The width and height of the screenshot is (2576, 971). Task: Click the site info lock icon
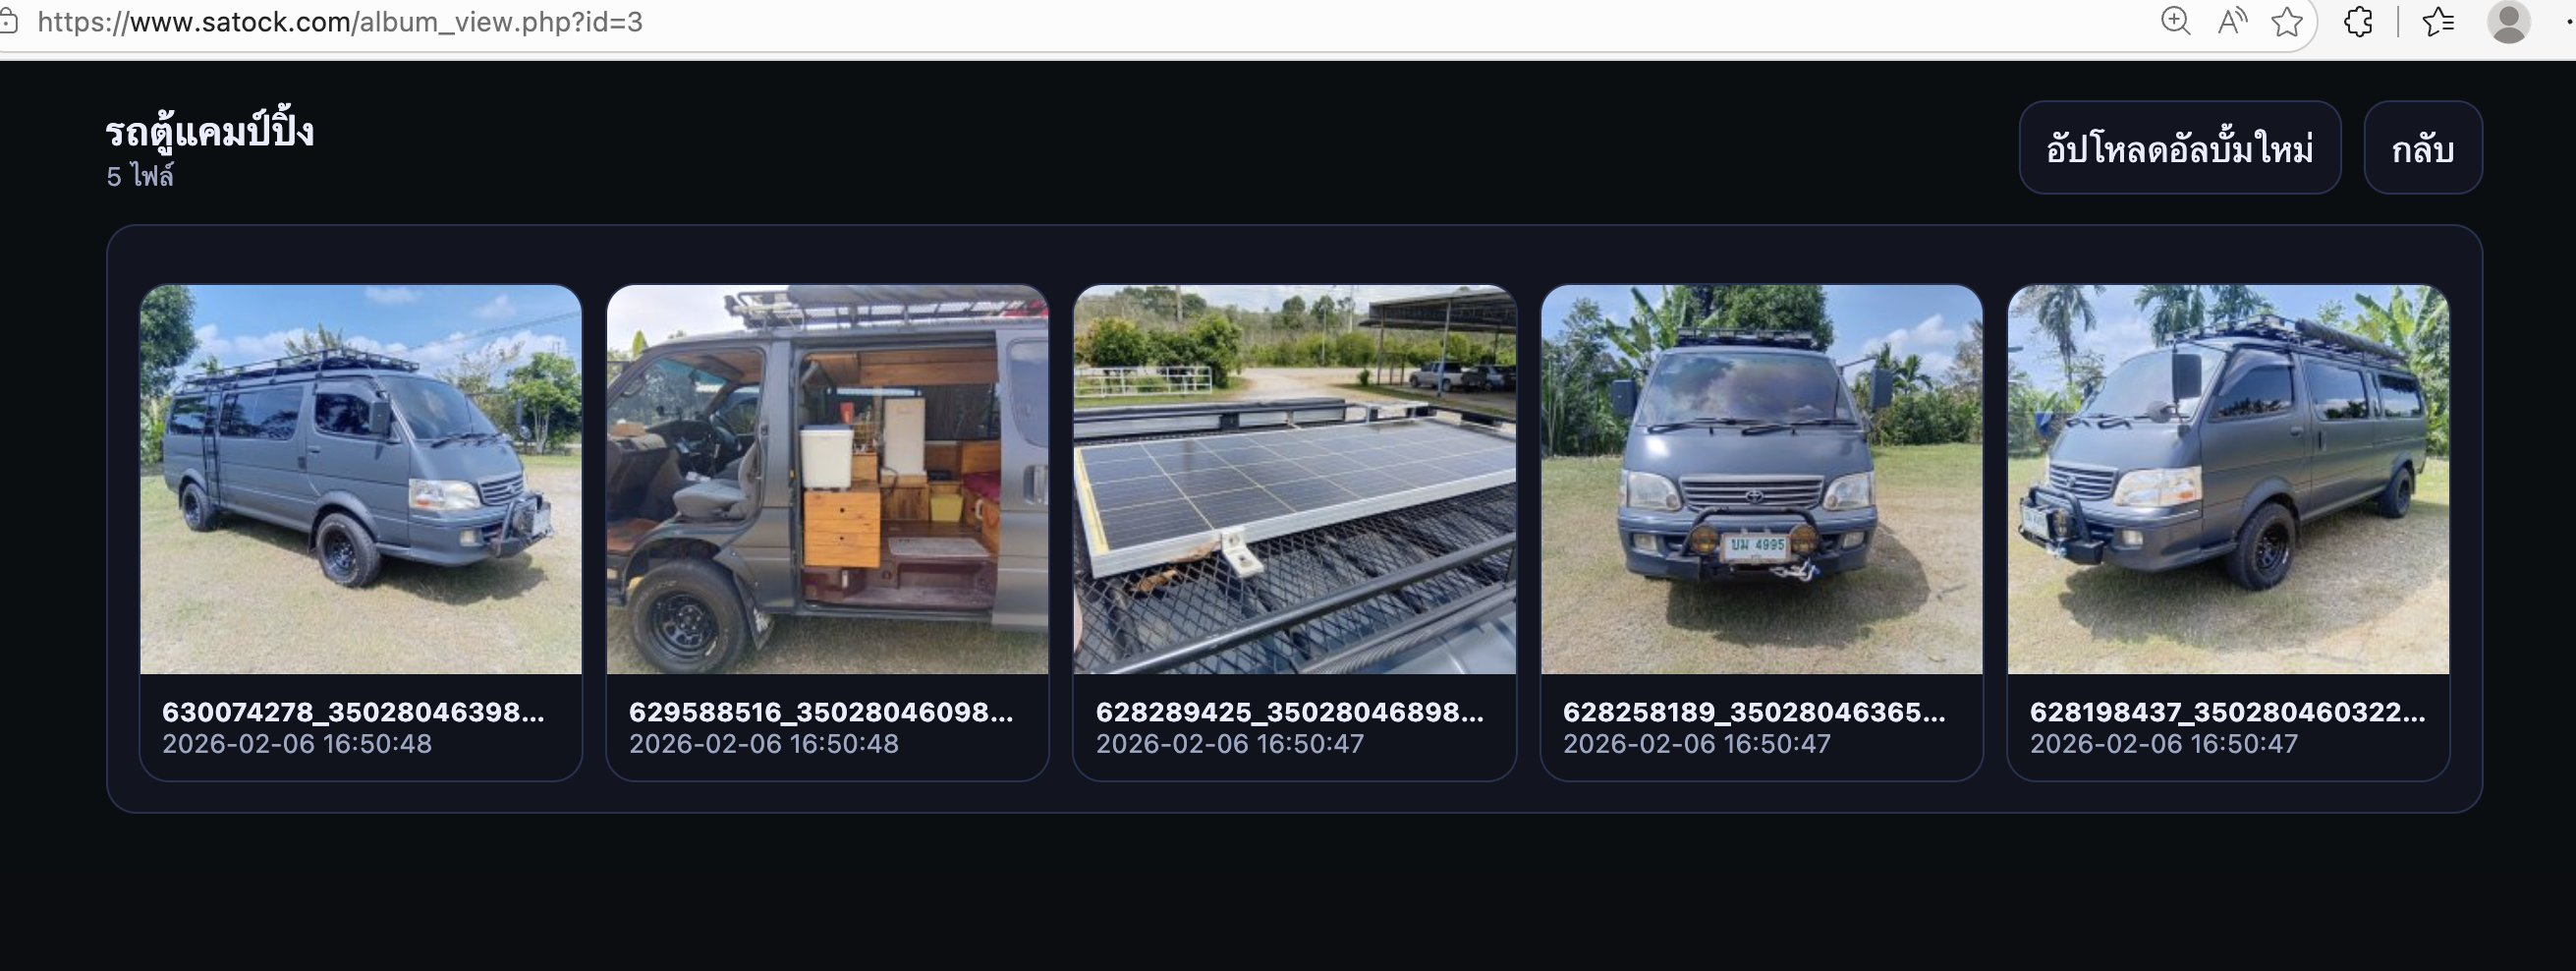(x=8, y=22)
